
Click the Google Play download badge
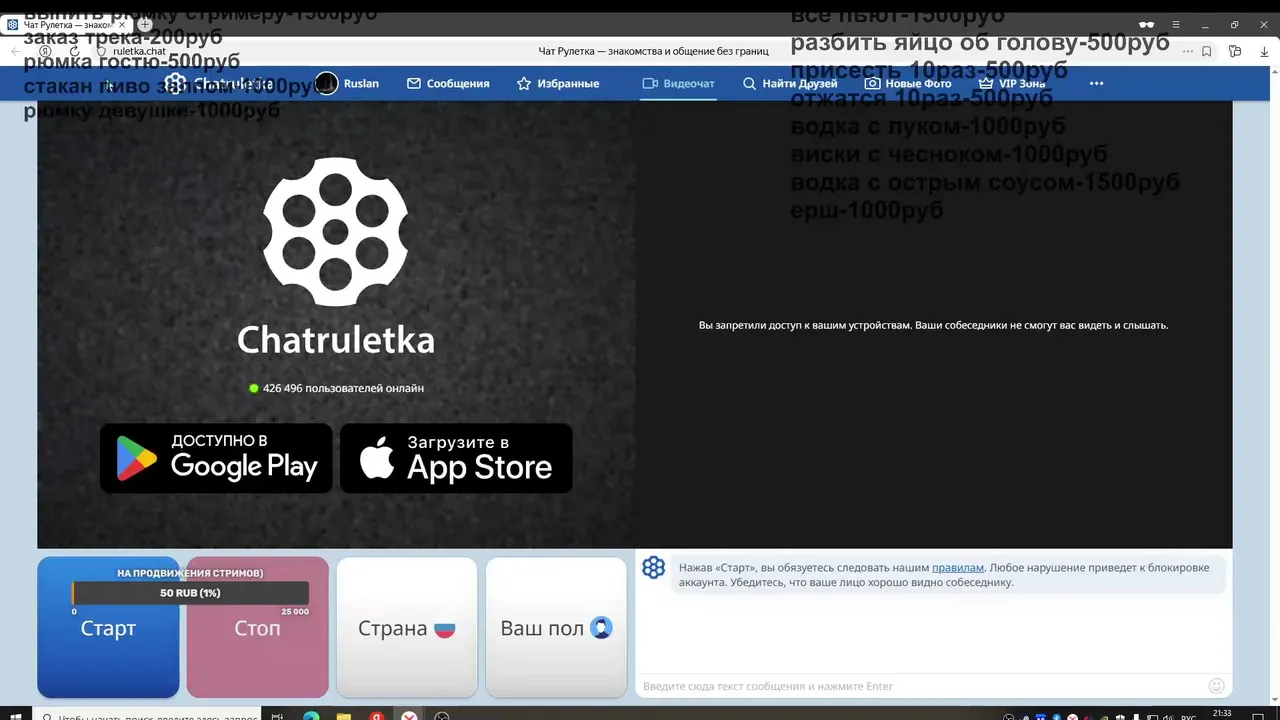click(x=216, y=458)
